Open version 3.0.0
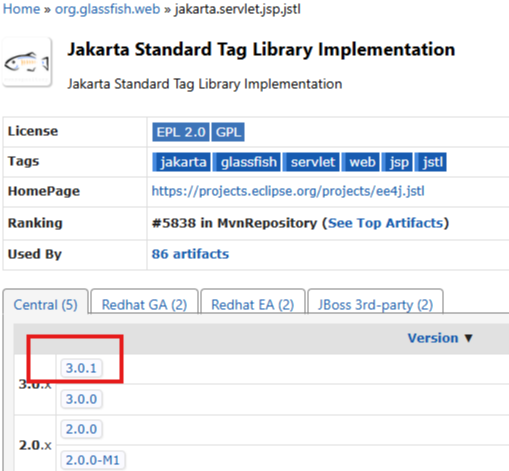The image size is (509, 471). [x=81, y=399]
